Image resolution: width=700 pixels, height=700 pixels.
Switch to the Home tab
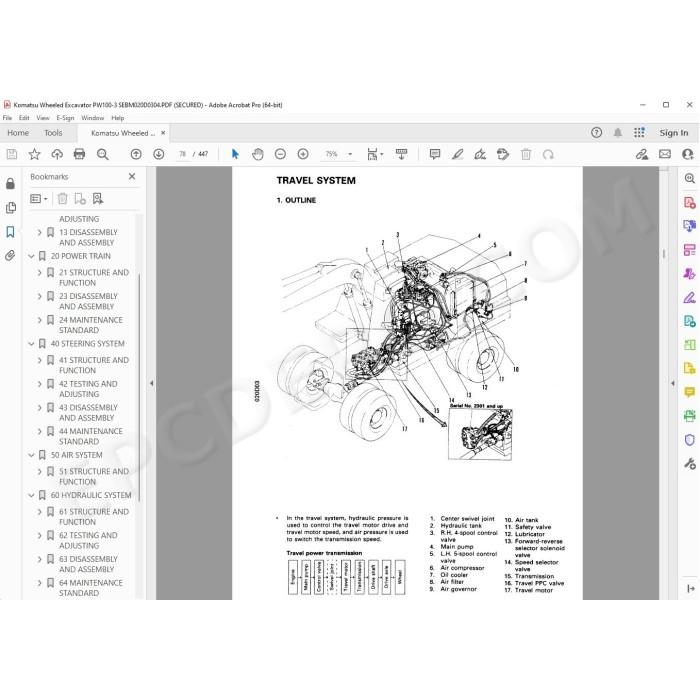tap(18, 133)
